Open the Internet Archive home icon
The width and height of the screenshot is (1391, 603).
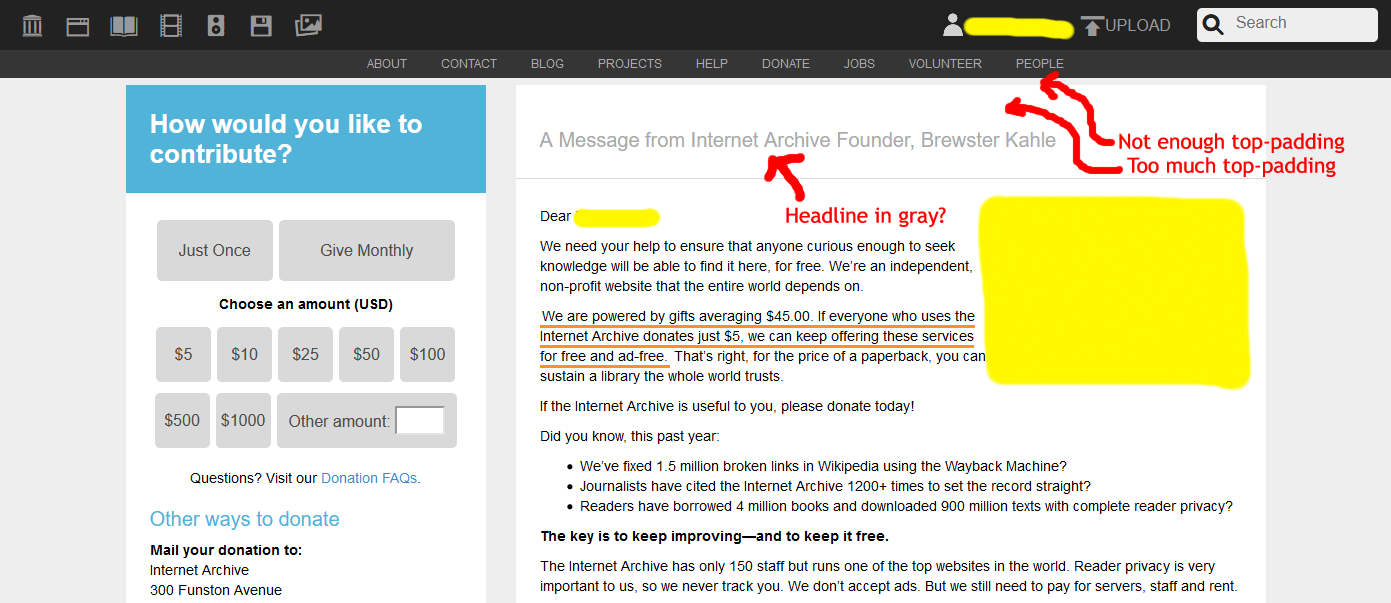click(32, 26)
